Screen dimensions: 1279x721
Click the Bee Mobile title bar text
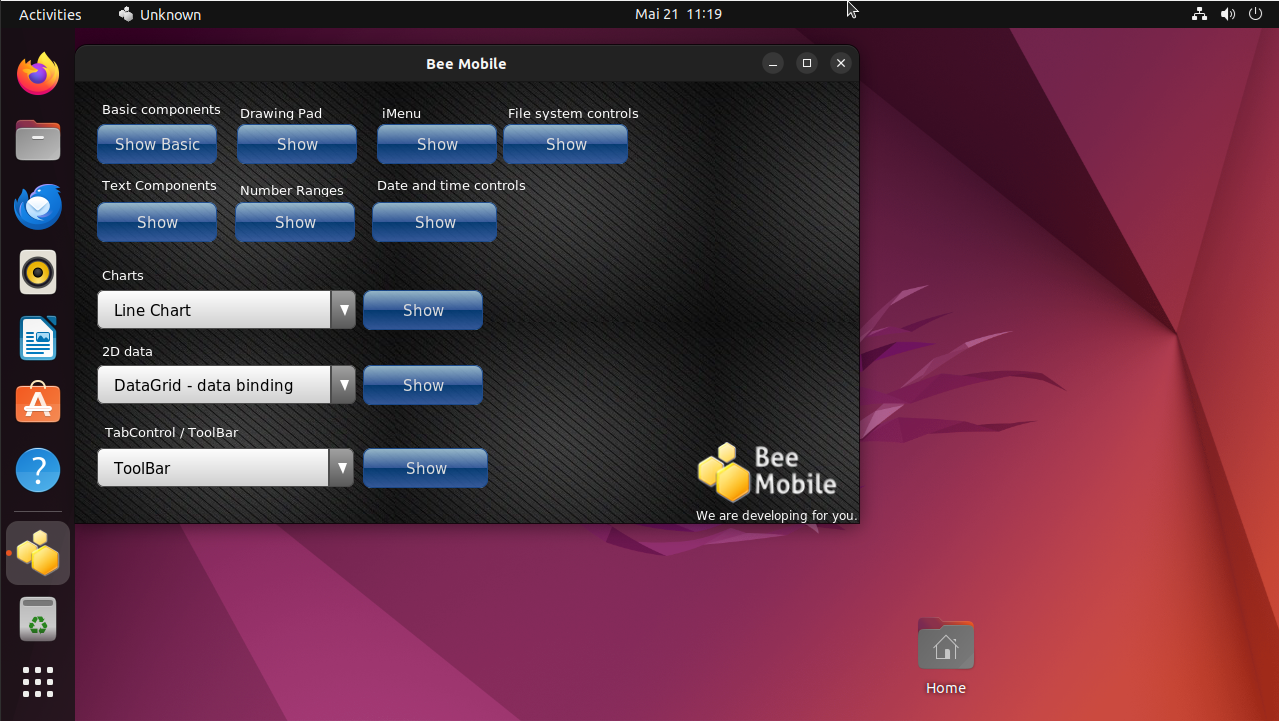pos(466,64)
